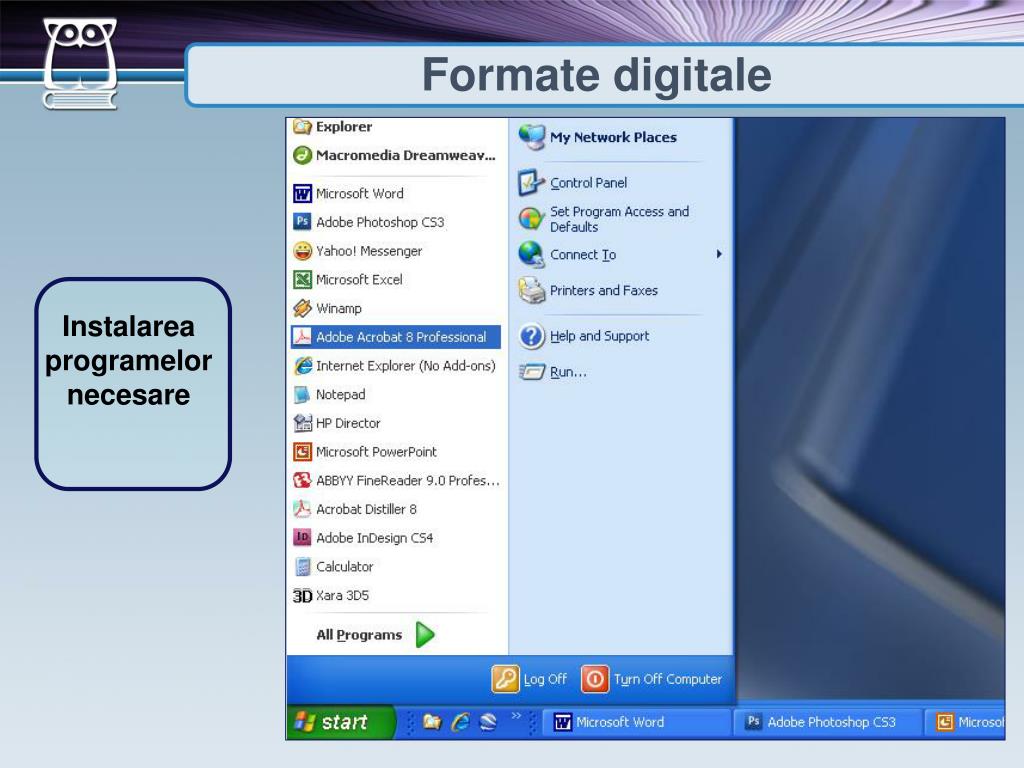The width and height of the screenshot is (1024, 768).
Task: Click the Help and Support question mark icon
Action: pos(531,336)
